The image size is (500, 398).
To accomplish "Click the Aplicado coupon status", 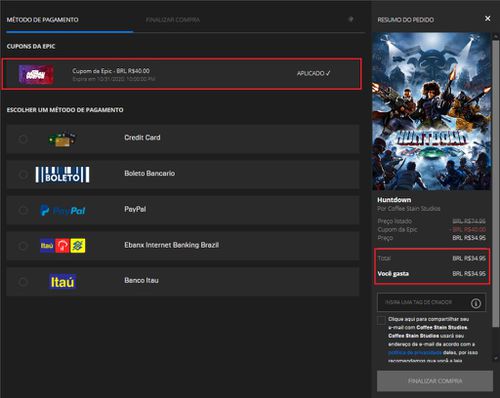I will point(313,73).
